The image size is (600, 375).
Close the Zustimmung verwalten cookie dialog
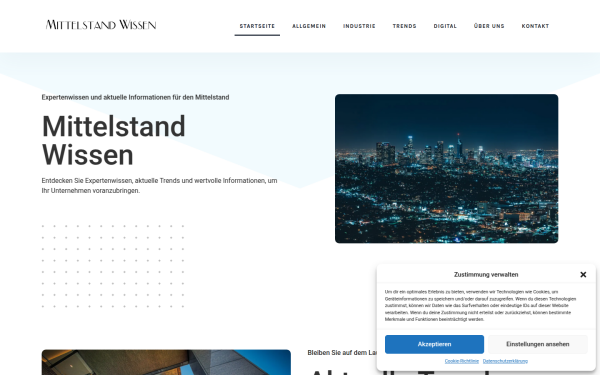coord(583,274)
